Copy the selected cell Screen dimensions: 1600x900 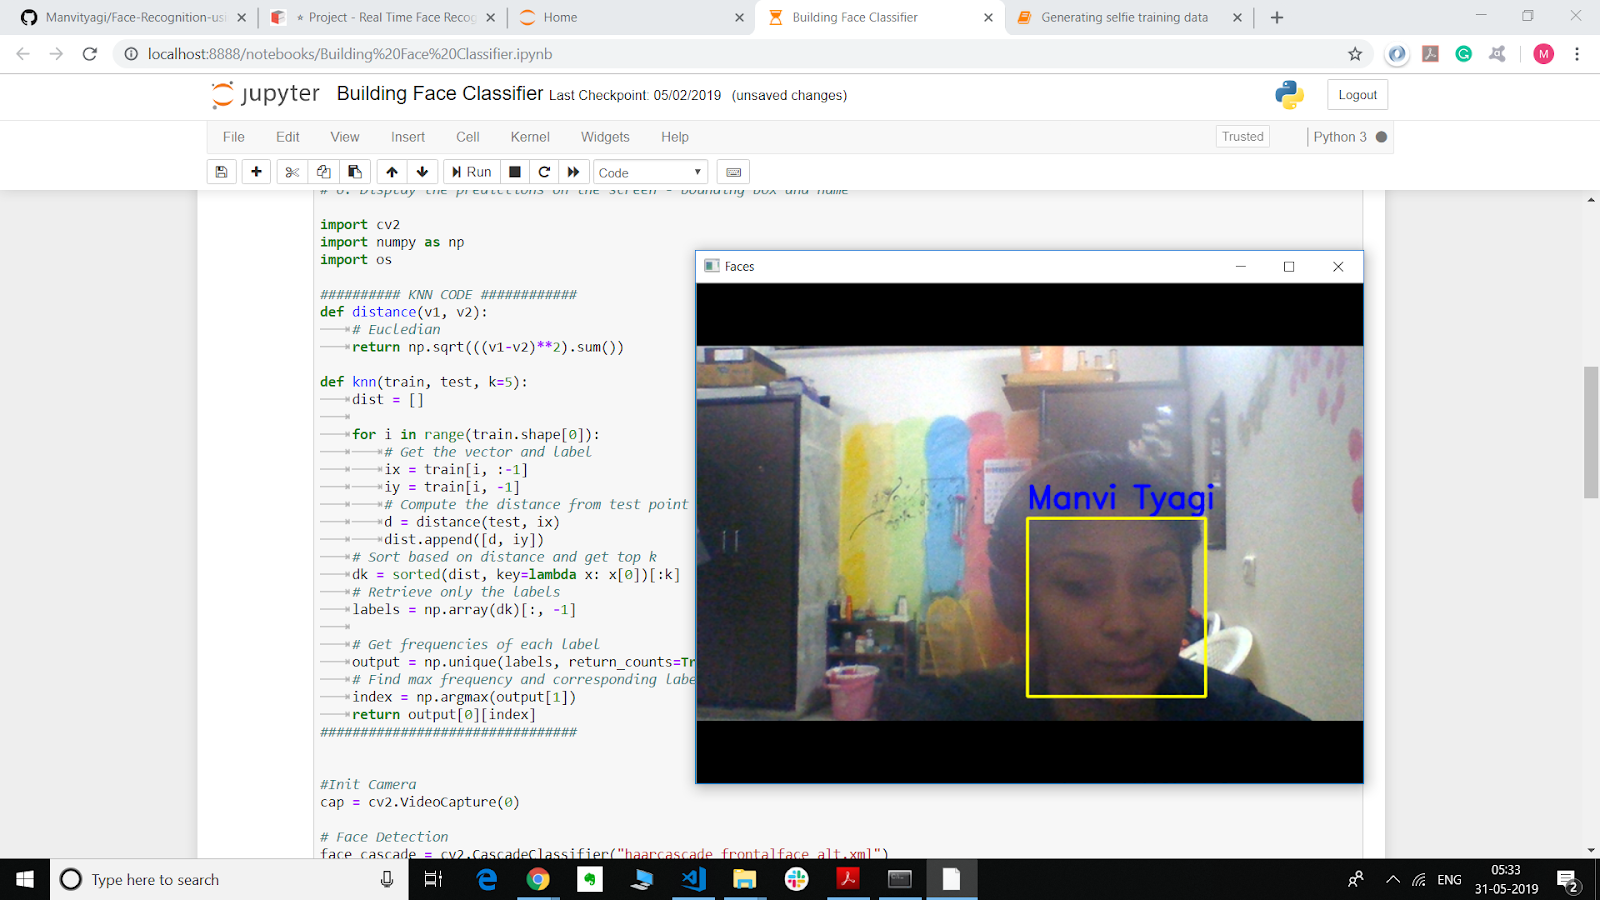pyautogui.click(x=323, y=171)
